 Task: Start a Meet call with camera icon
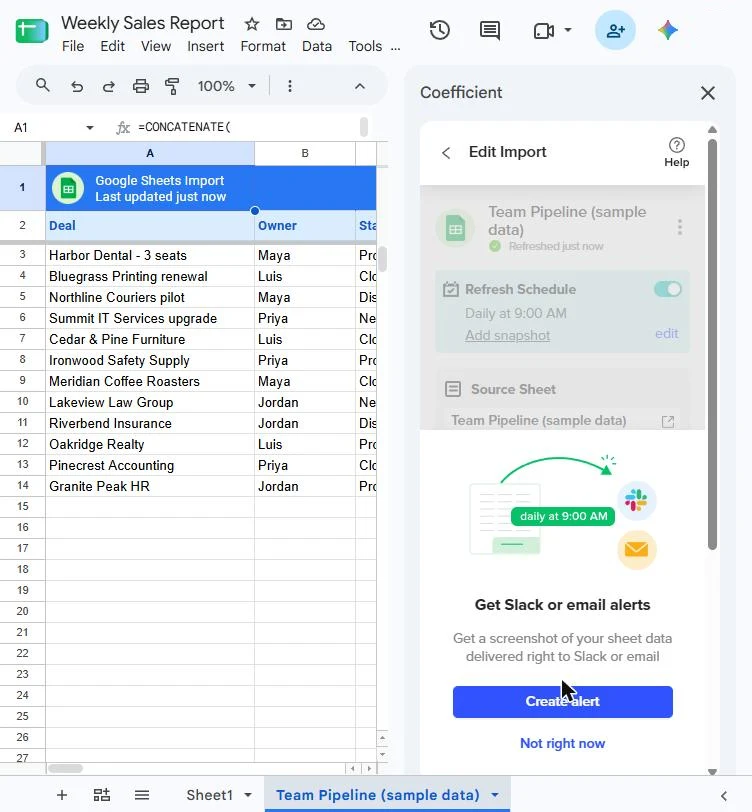coord(544,31)
